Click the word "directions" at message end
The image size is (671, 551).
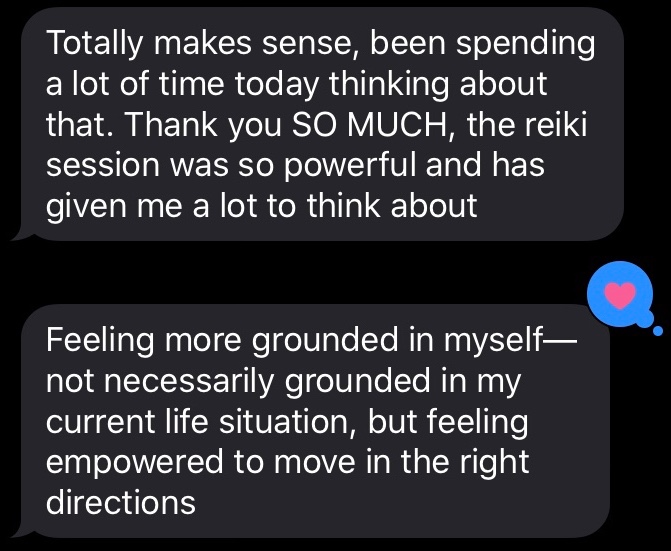[x=121, y=500]
